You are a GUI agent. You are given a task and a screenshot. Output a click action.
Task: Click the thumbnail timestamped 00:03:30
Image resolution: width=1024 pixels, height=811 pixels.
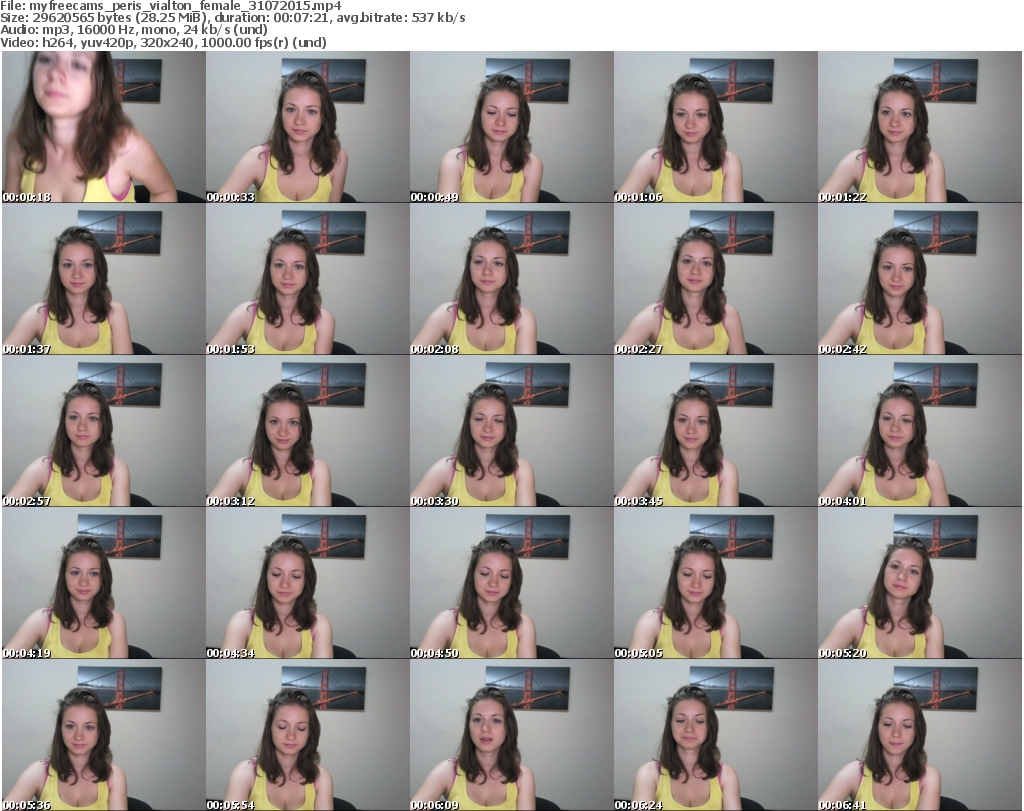coord(511,431)
